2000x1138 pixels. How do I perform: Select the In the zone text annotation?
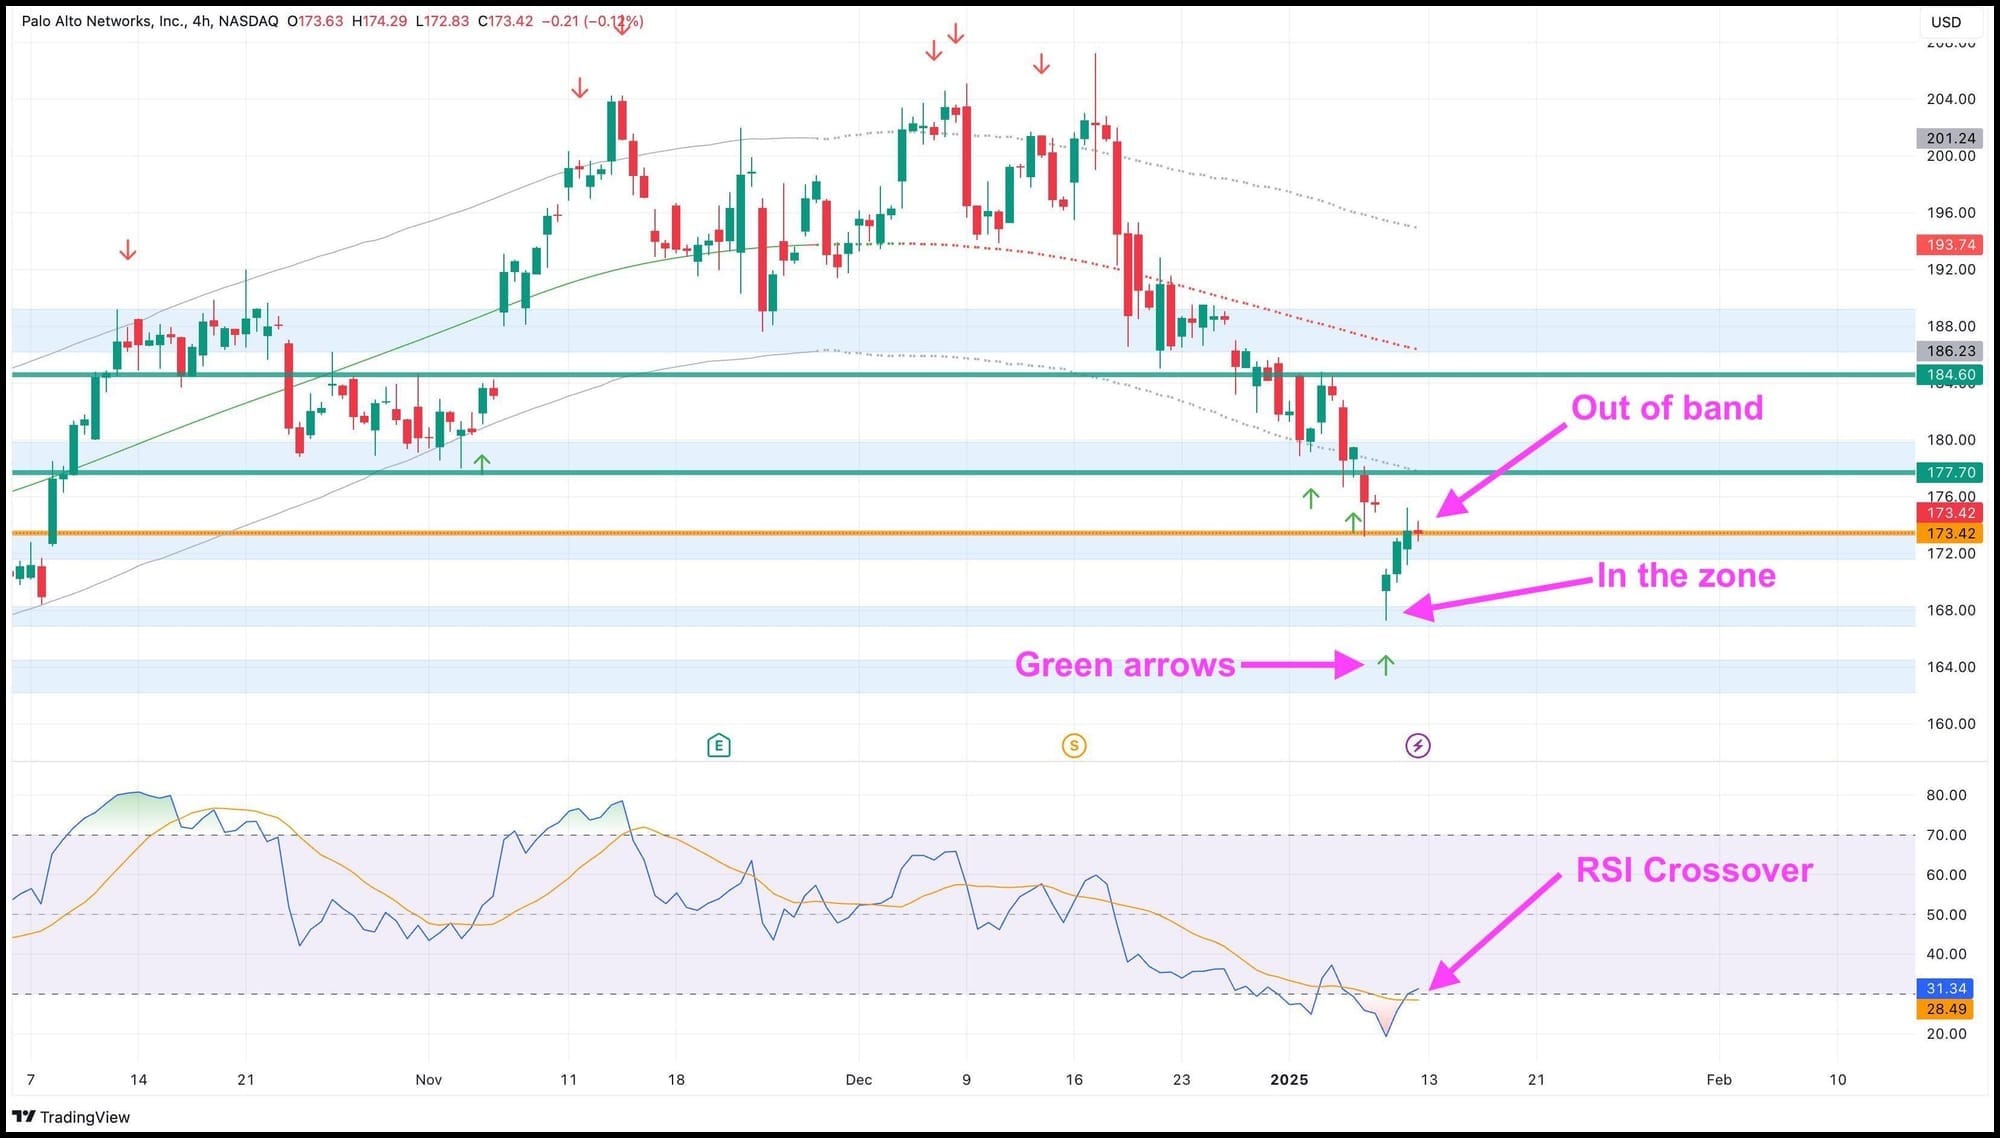point(1686,576)
